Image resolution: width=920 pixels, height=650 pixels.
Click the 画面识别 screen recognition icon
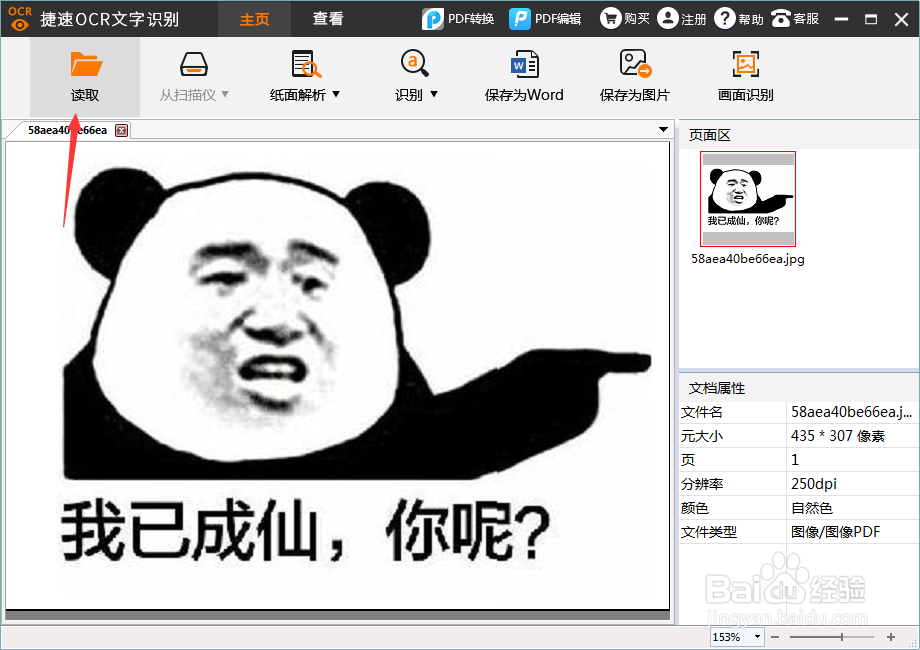746,64
